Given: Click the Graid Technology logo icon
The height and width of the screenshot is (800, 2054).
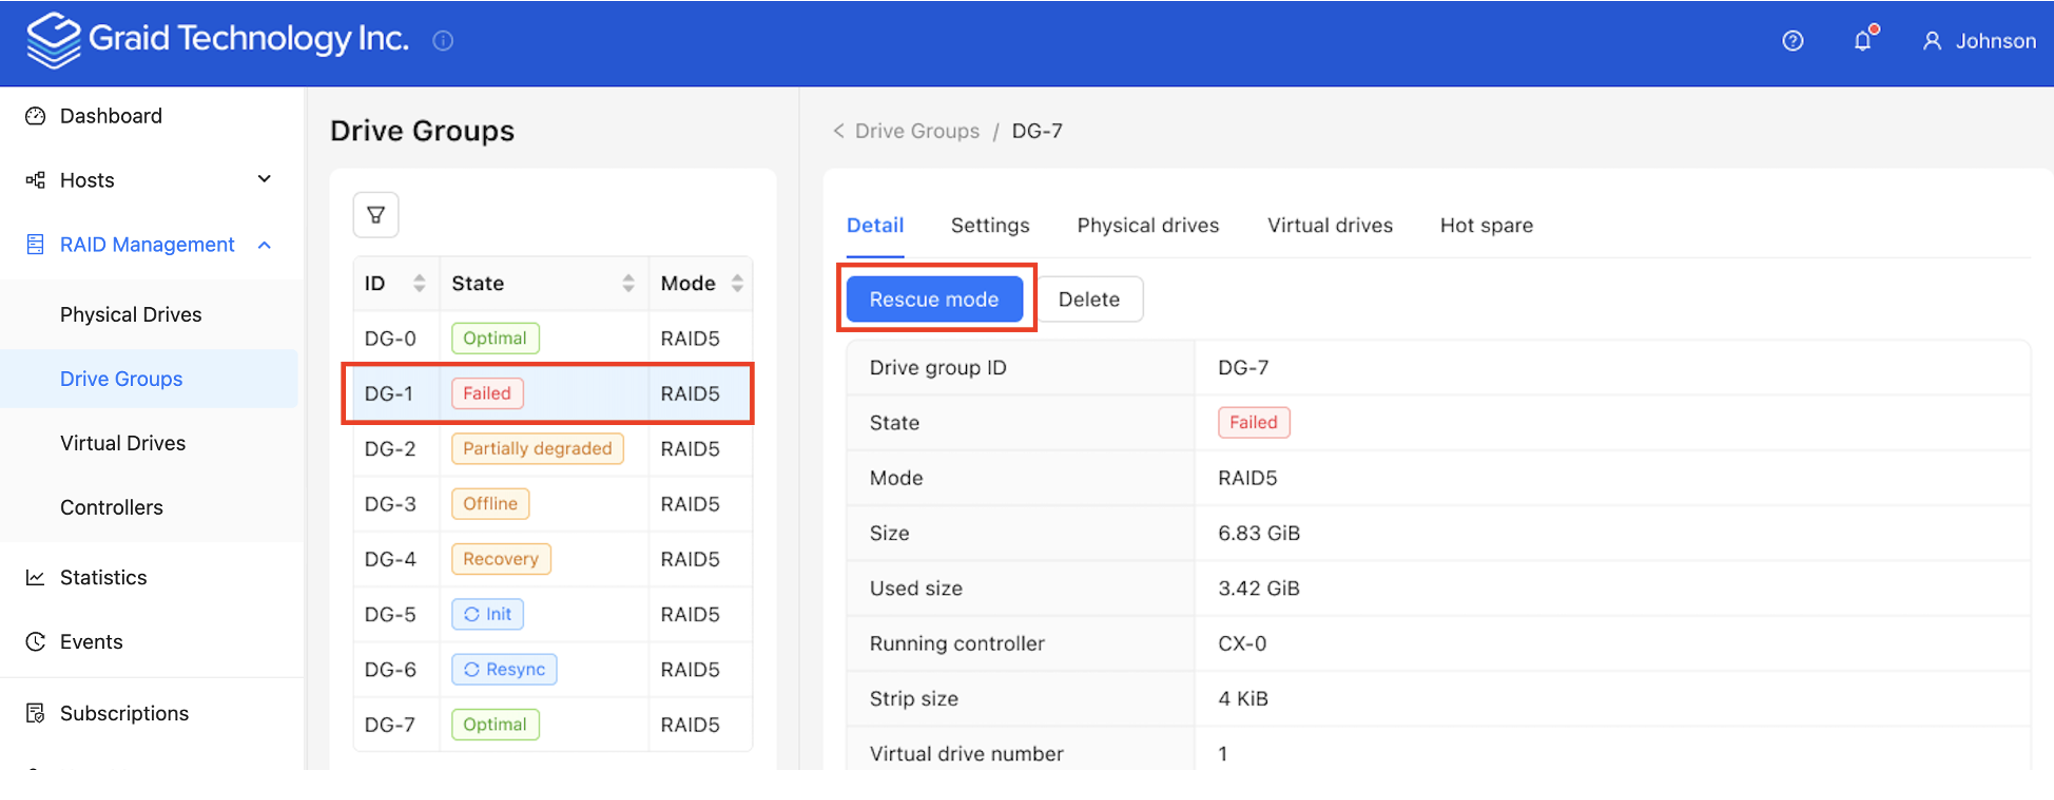Looking at the screenshot, I should click(53, 40).
